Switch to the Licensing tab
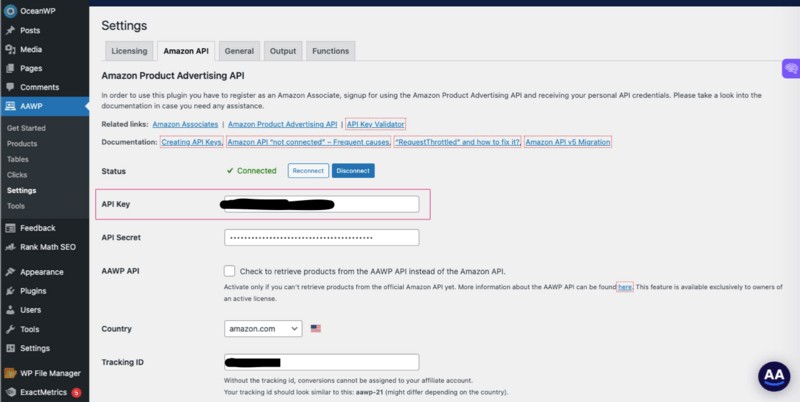Viewport: 800px width, 402px height. click(x=129, y=51)
